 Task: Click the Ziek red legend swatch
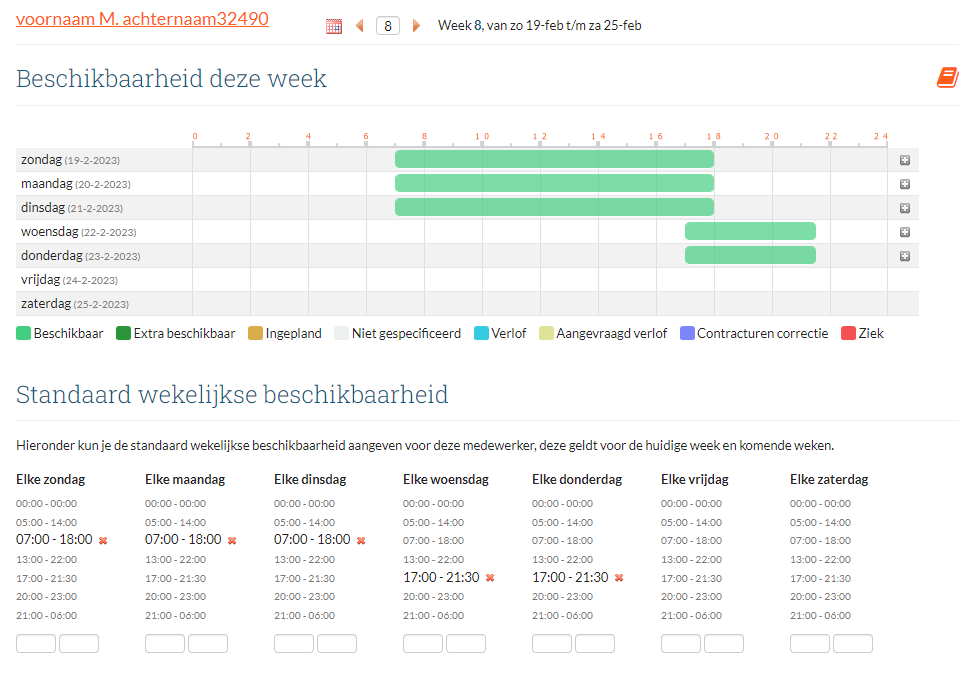pyautogui.click(x=848, y=334)
